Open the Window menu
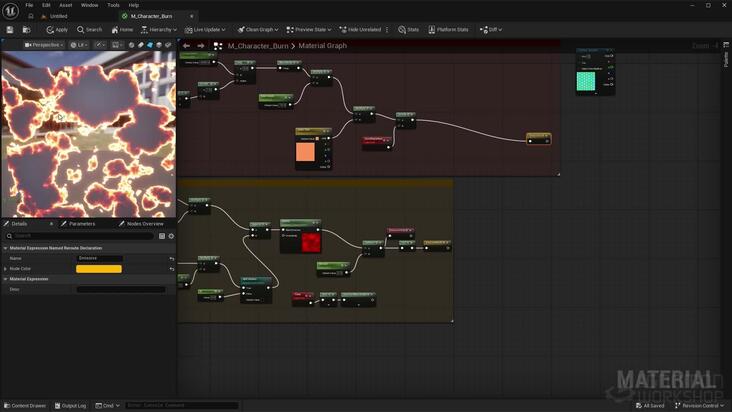This screenshot has height=412, width=732. (x=90, y=5)
